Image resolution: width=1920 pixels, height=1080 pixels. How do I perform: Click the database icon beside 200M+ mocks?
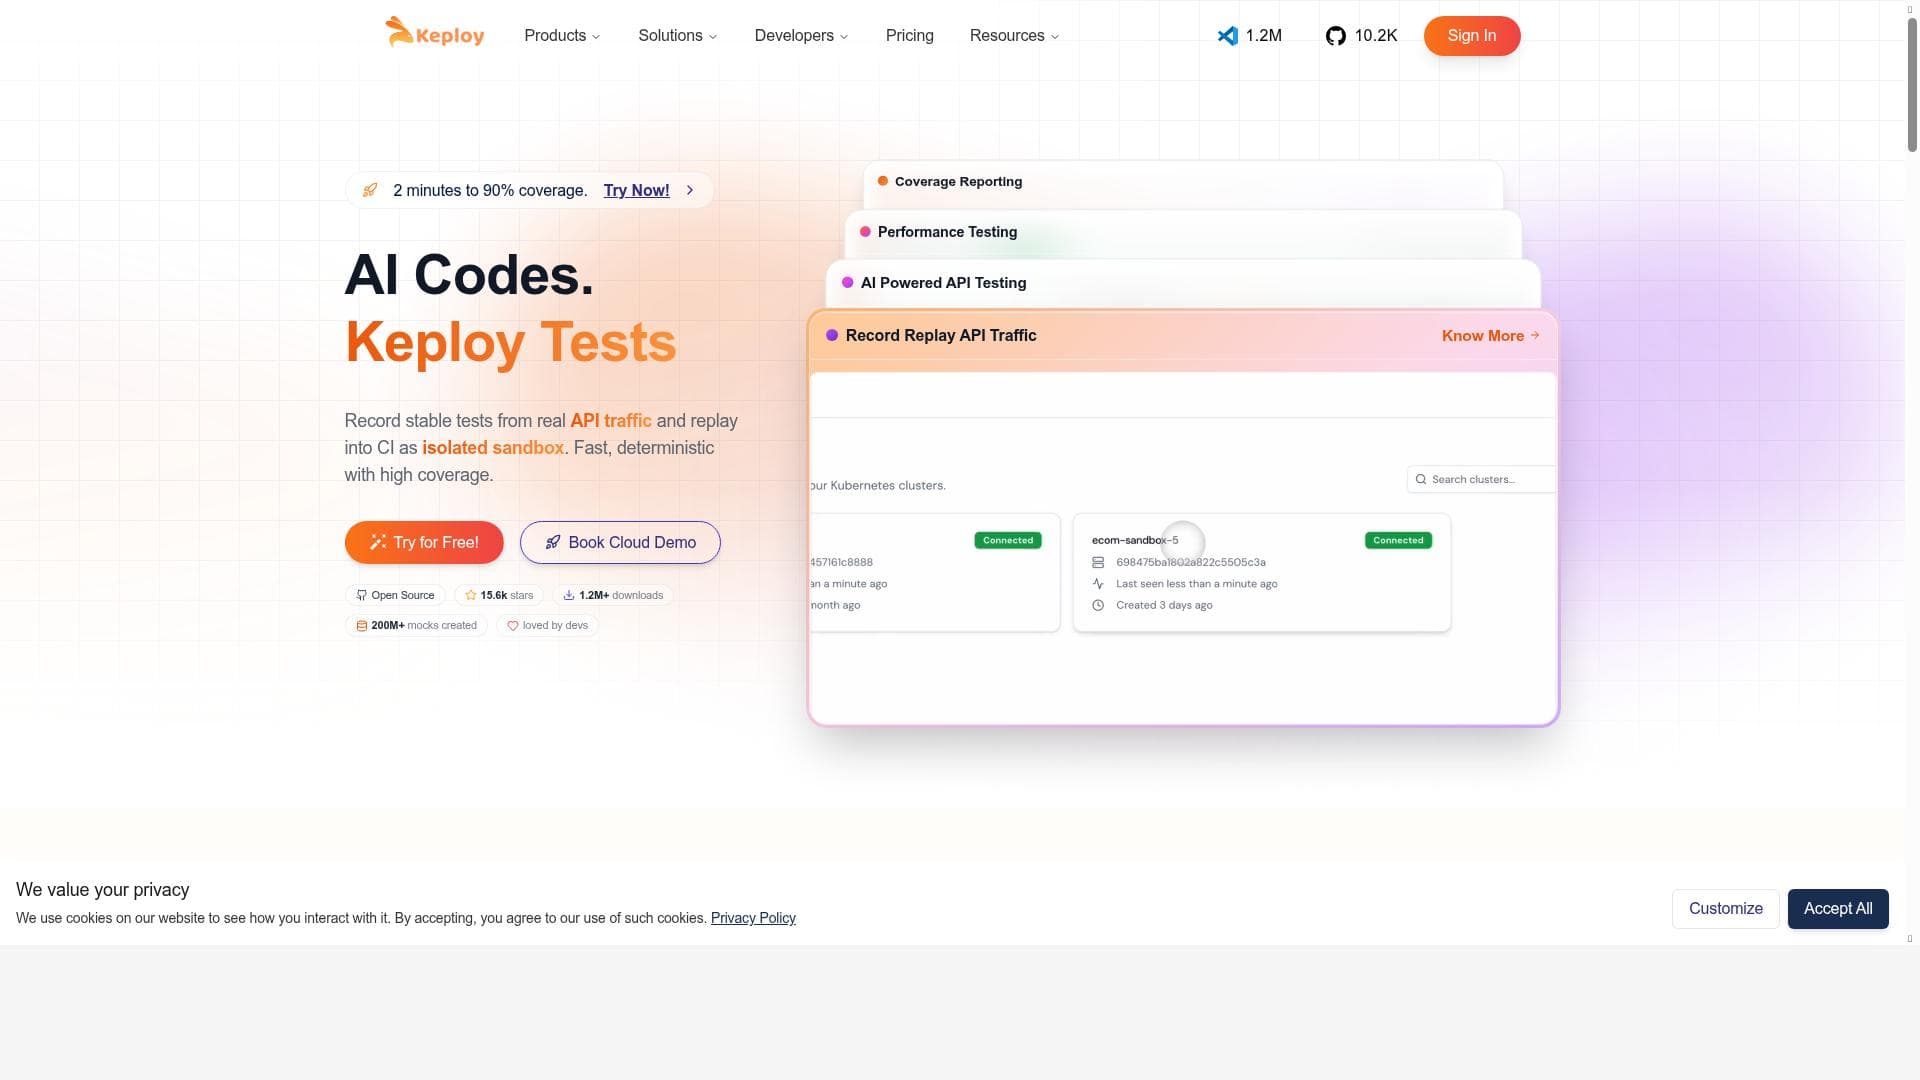tap(361, 625)
